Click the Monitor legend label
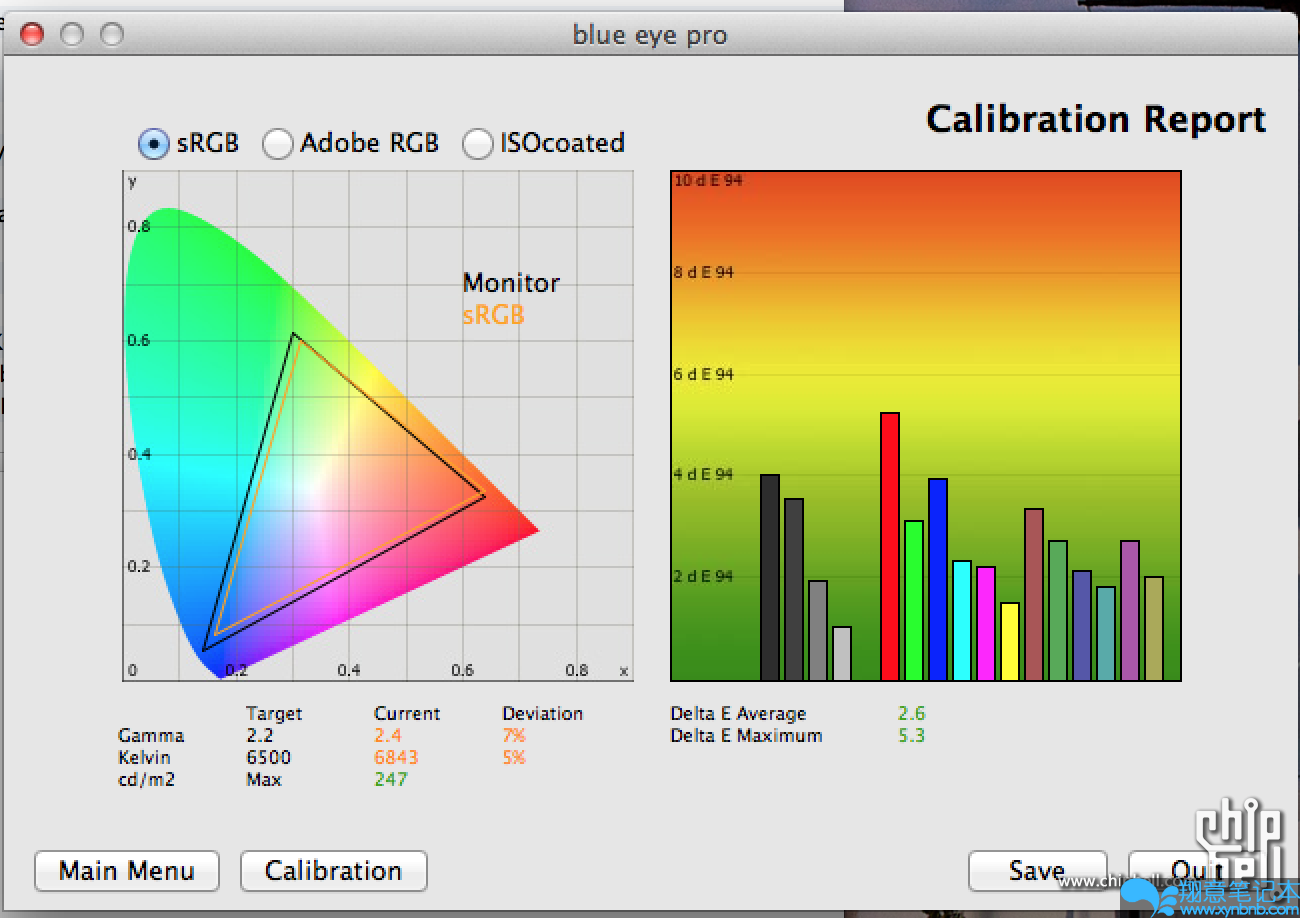Viewport: 1300px width, 918px height. click(511, 283)
